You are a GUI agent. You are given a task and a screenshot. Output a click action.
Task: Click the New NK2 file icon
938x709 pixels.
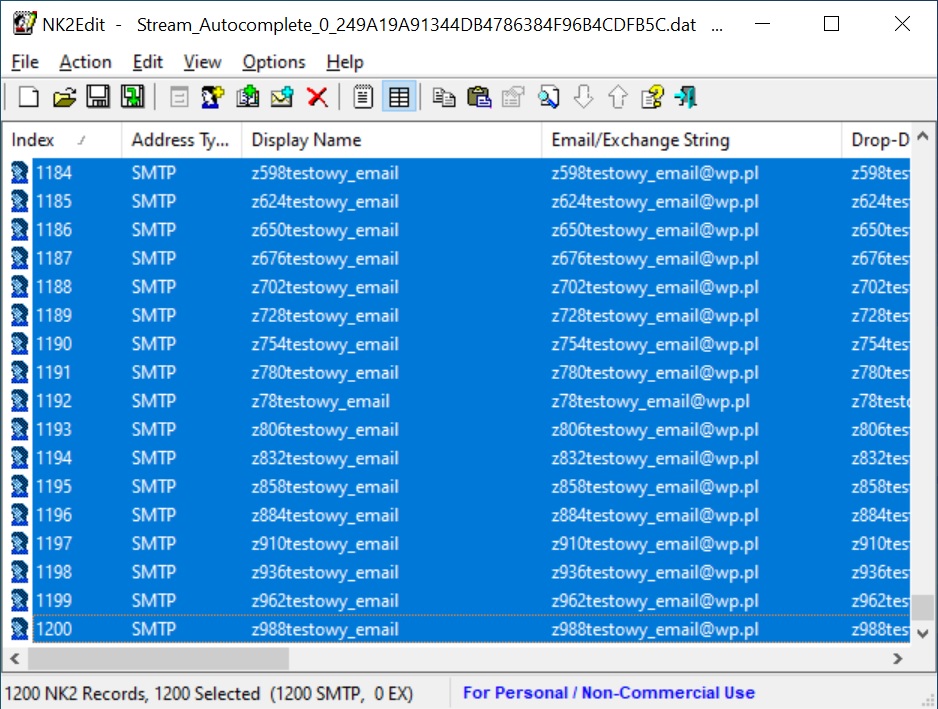(29, 97)
